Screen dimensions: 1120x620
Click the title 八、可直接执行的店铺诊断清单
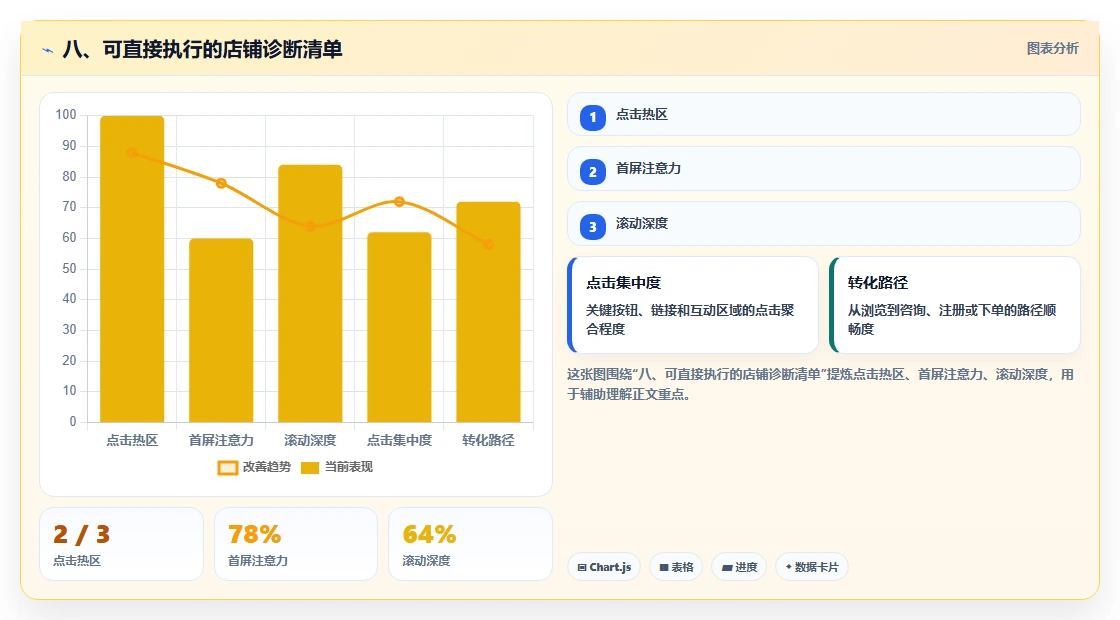click(203, 49)
